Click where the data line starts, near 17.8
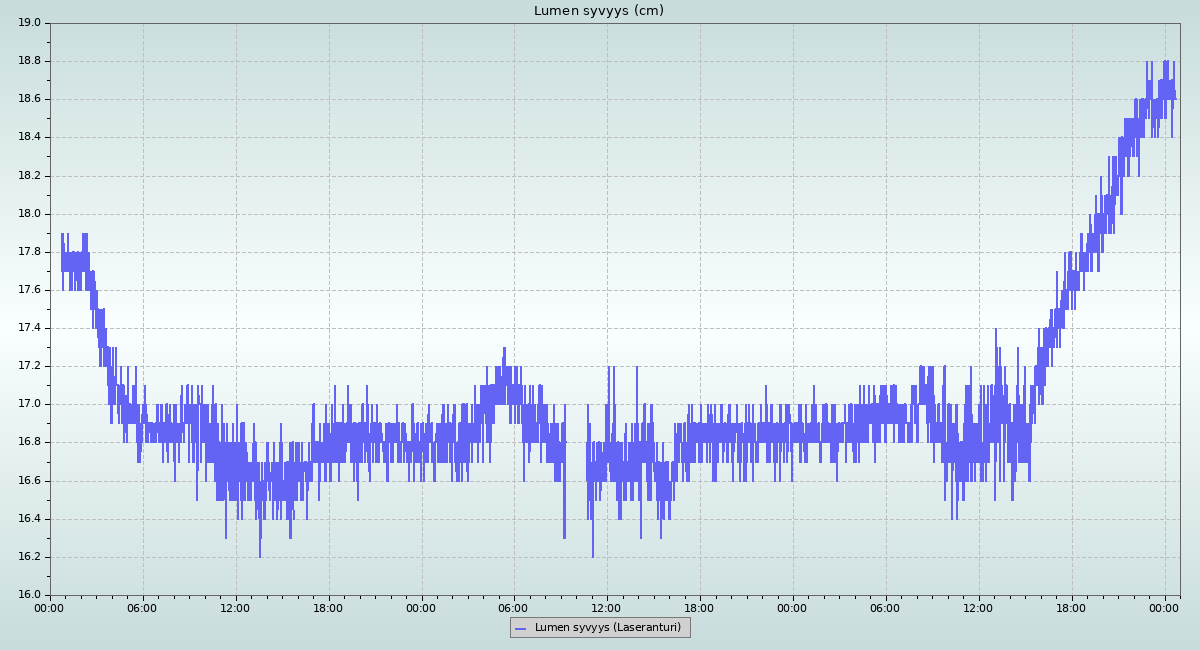The width and height of the screenshot is (1200, 650). click(62, 255)
